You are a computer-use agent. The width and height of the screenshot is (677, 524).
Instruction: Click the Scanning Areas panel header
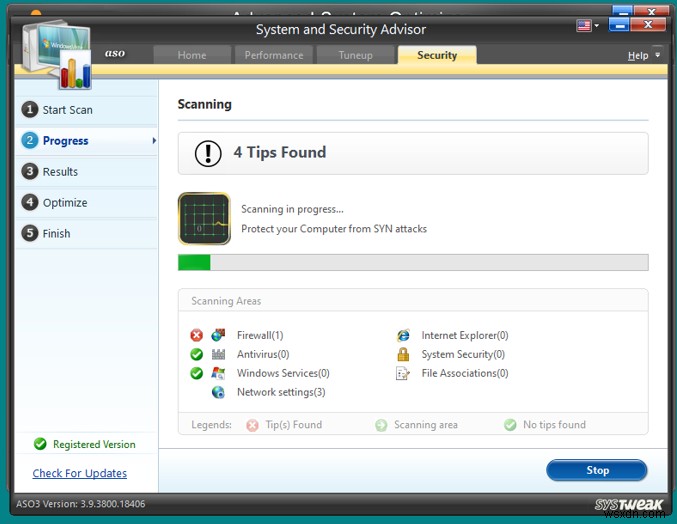(x=413, y=300)
